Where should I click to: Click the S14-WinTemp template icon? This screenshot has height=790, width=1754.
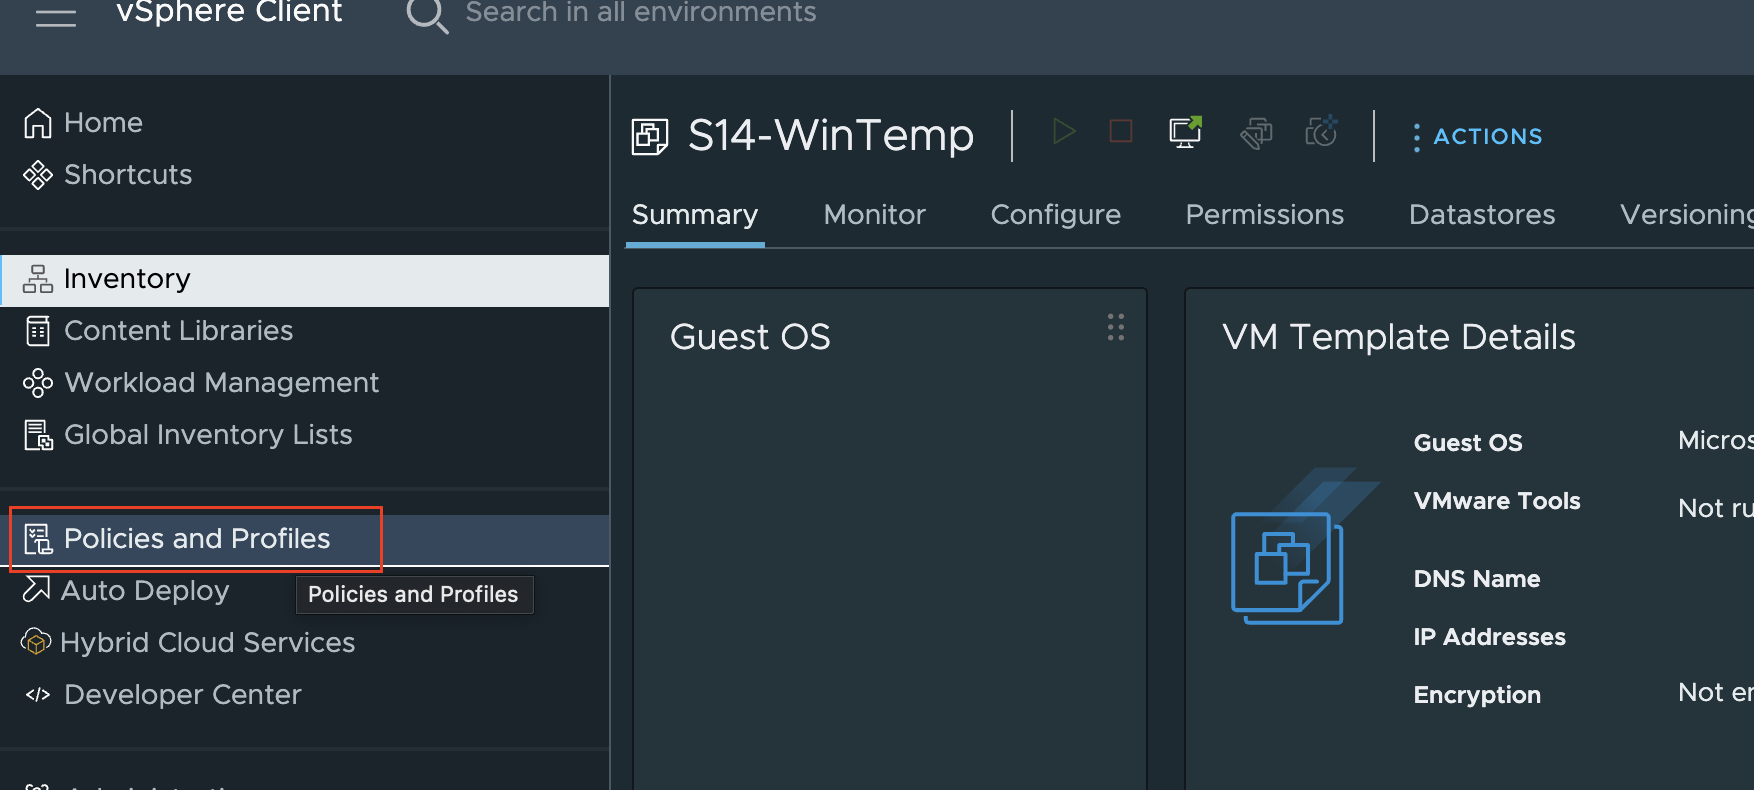click(650, 136)
